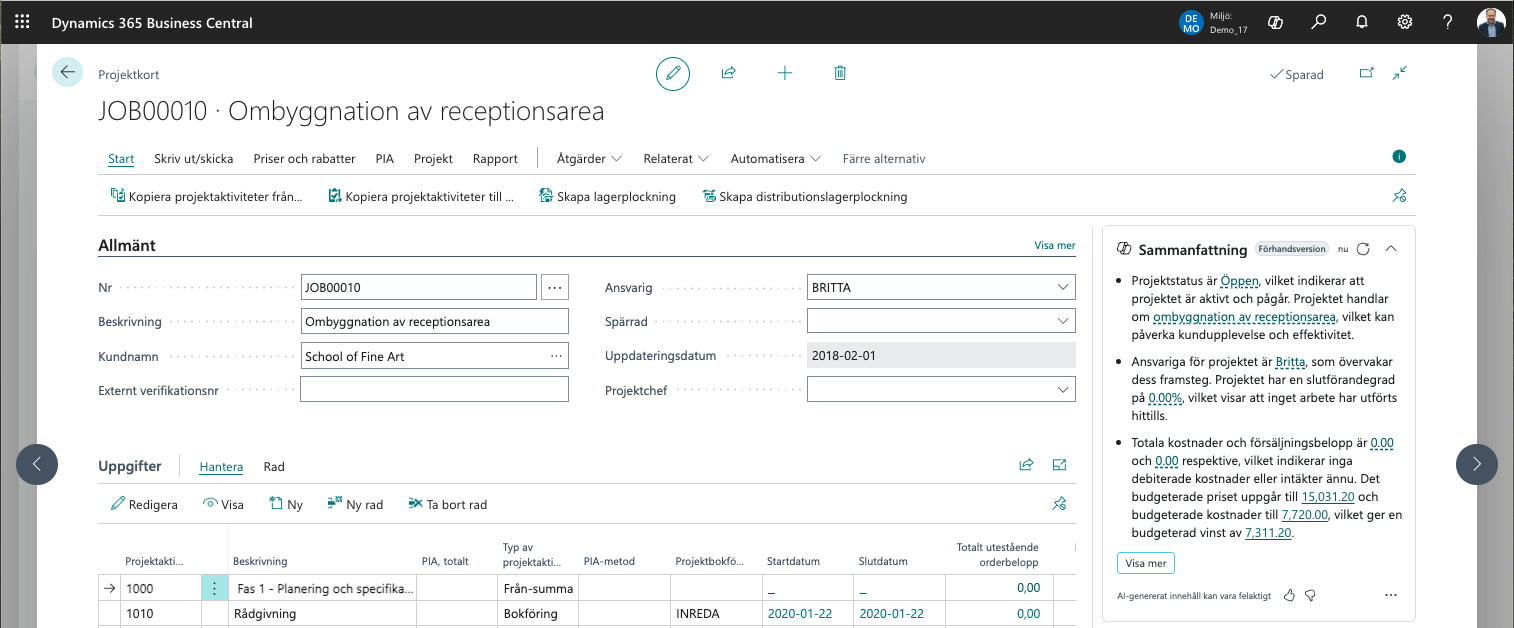Like the AI summary with thumbs up

(x=1289, y=595)
